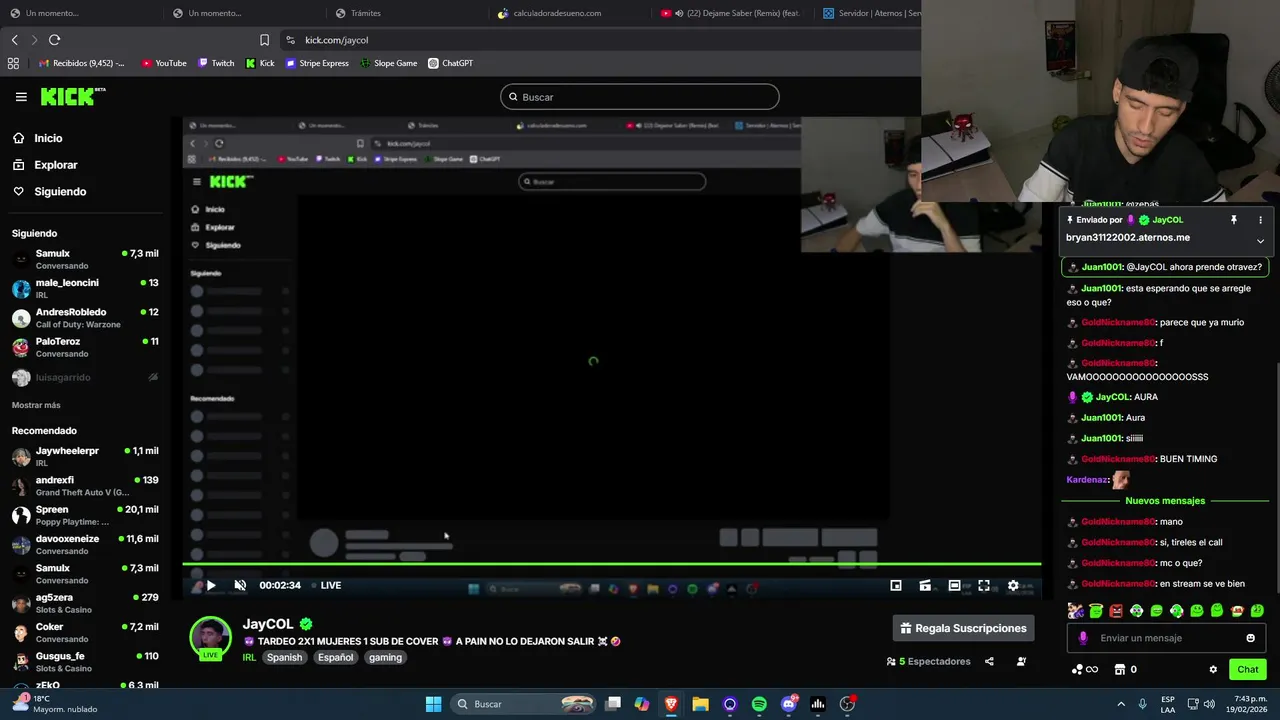1280x720 pixels.
Task: Open chat settings gear
Action: [x=1213, y=669]
